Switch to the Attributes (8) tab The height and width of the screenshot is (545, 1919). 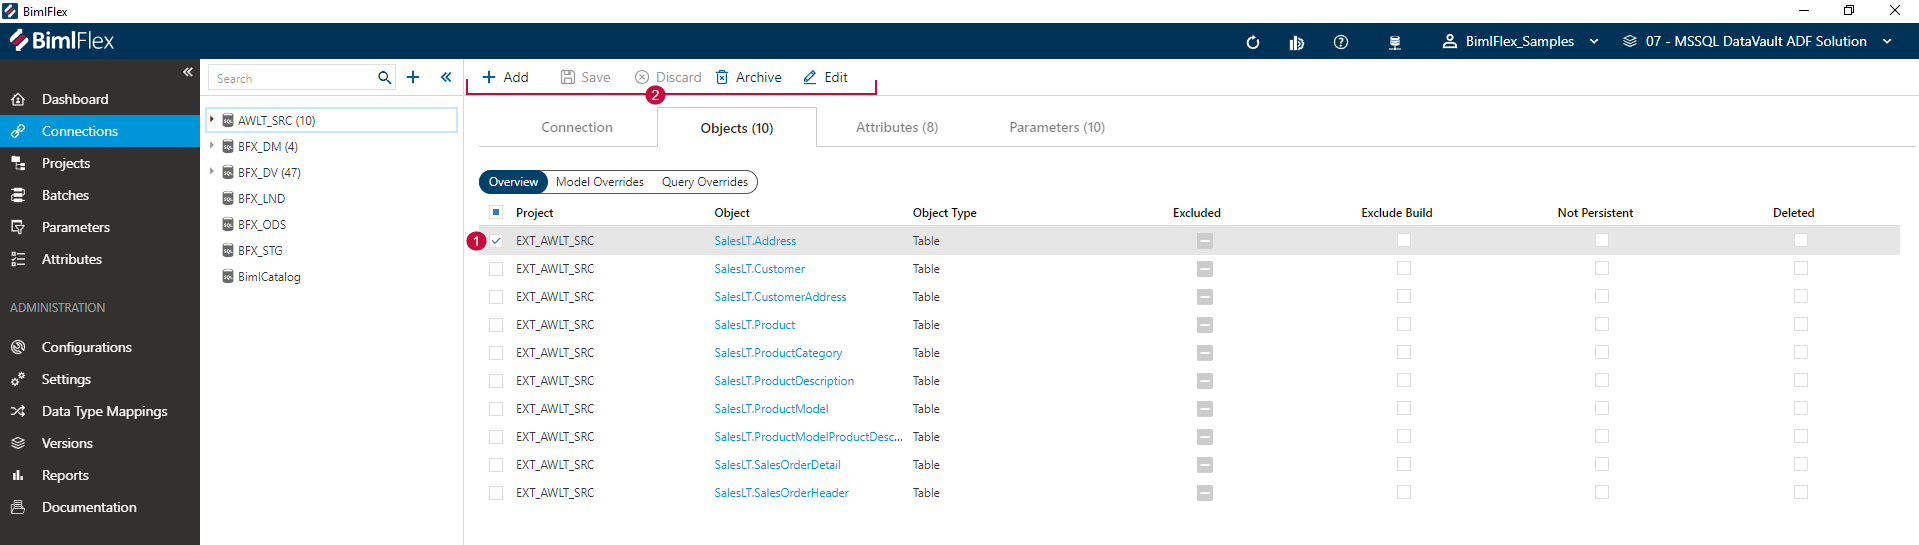pyautogui.click(x=896, y=127)
